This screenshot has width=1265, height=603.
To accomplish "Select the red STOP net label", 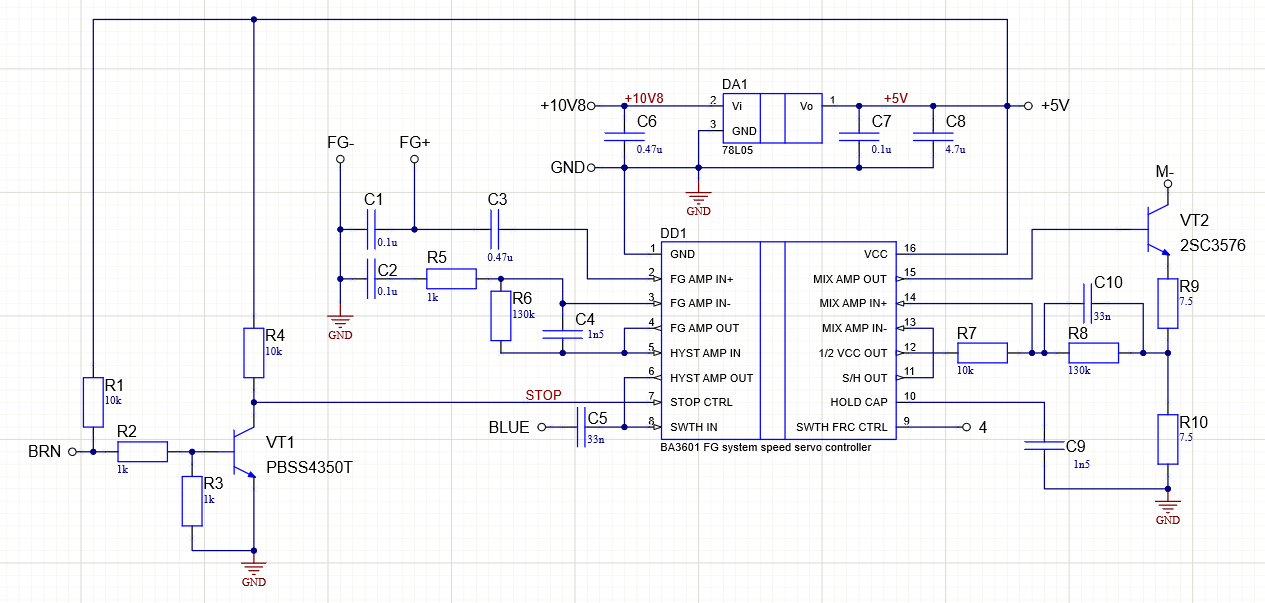I will (543, 394).
